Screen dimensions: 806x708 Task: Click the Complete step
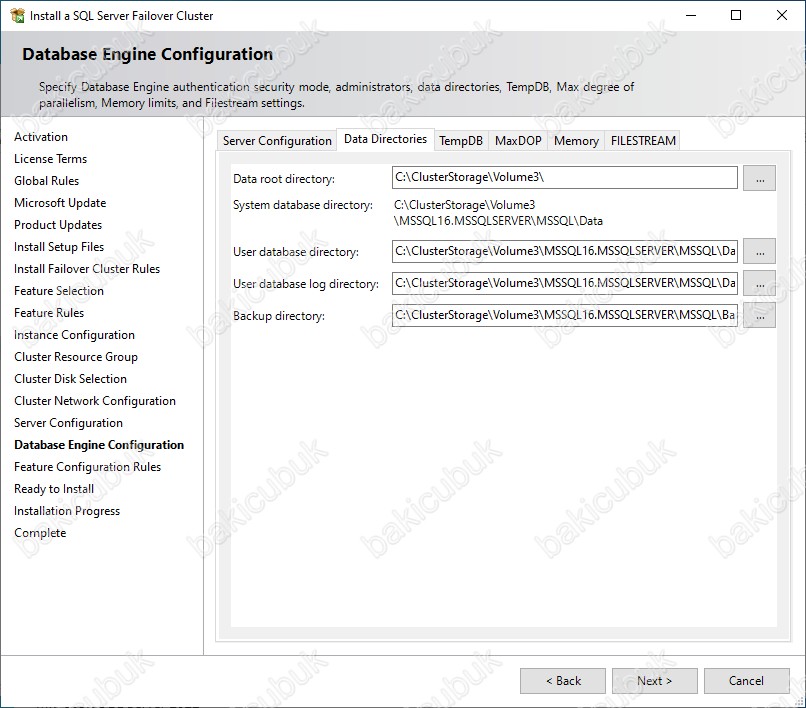click(40, 533)
